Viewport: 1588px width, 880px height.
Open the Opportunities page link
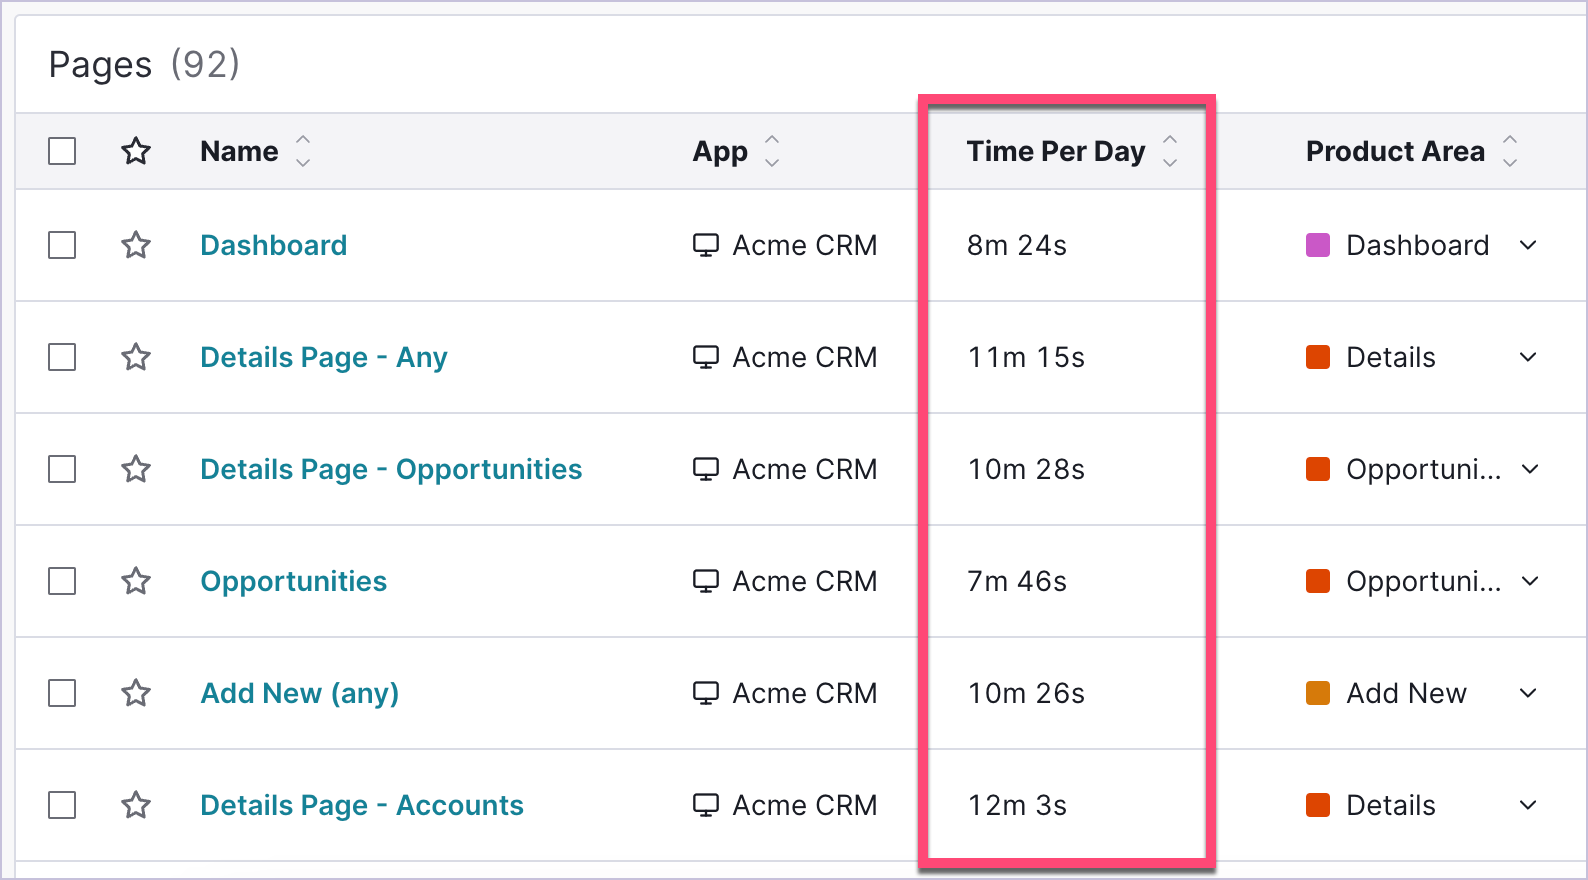tap(294, 582)
